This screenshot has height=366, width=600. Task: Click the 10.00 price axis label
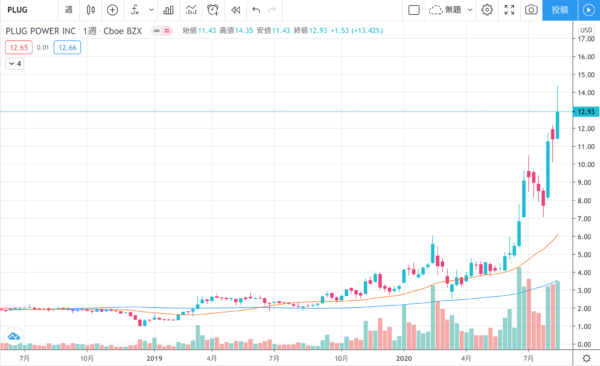[x=586, y=165]
